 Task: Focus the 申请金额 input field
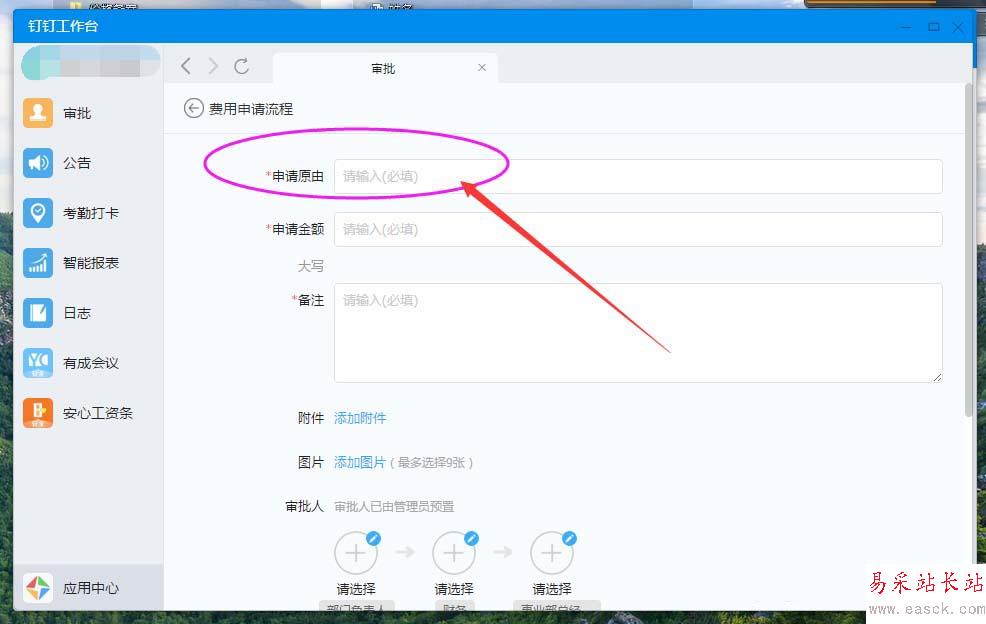[638, 229]
